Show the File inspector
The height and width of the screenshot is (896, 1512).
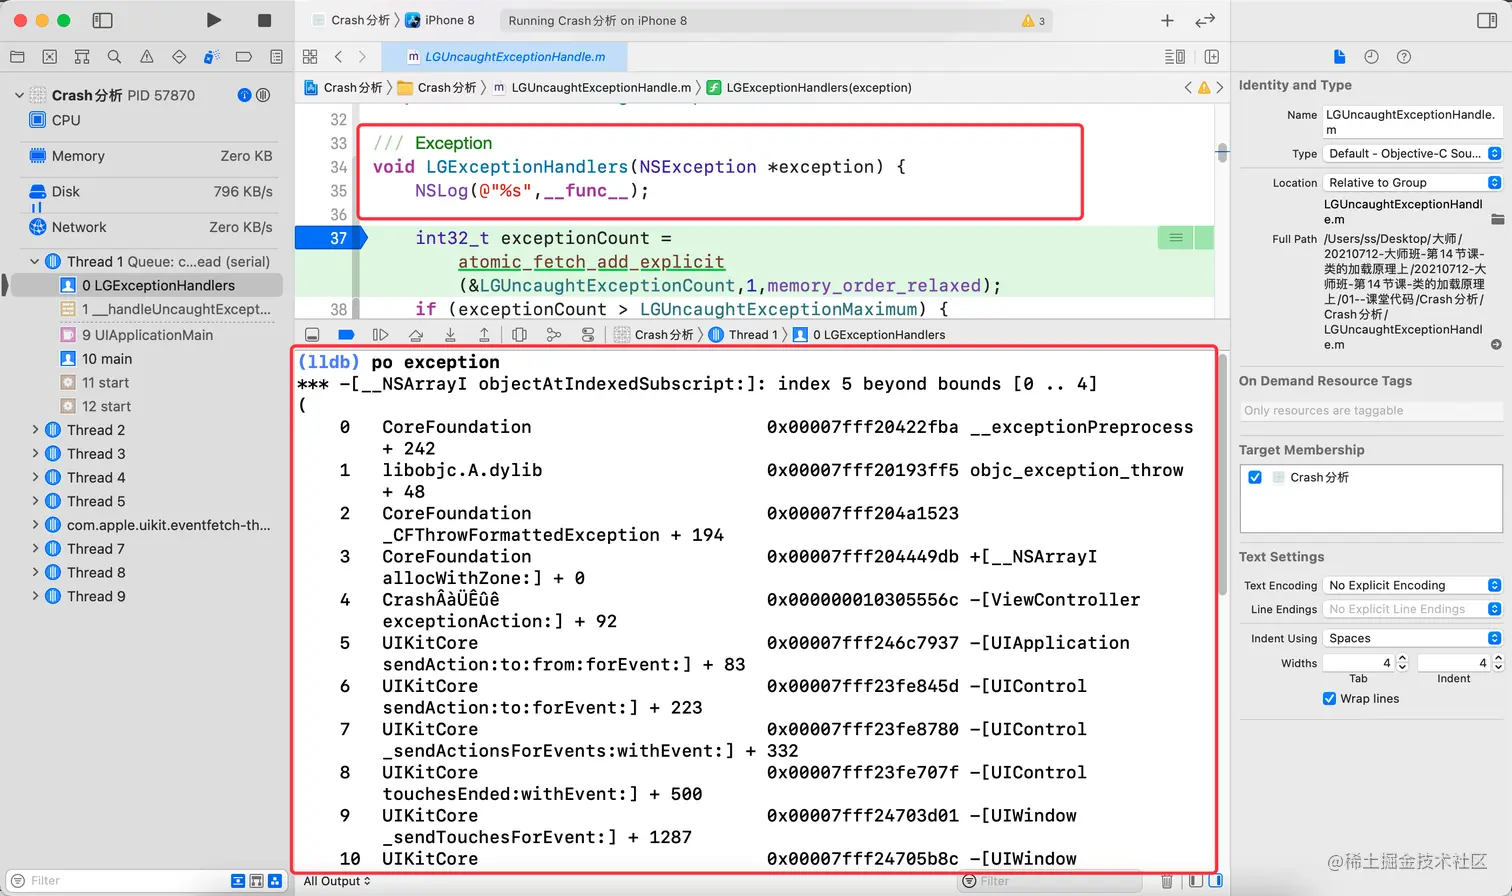pos(1339,57)
